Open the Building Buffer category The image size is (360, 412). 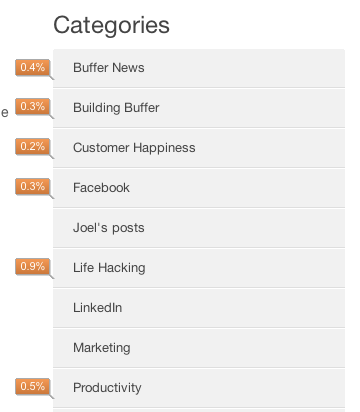click(x=199, y=108)
